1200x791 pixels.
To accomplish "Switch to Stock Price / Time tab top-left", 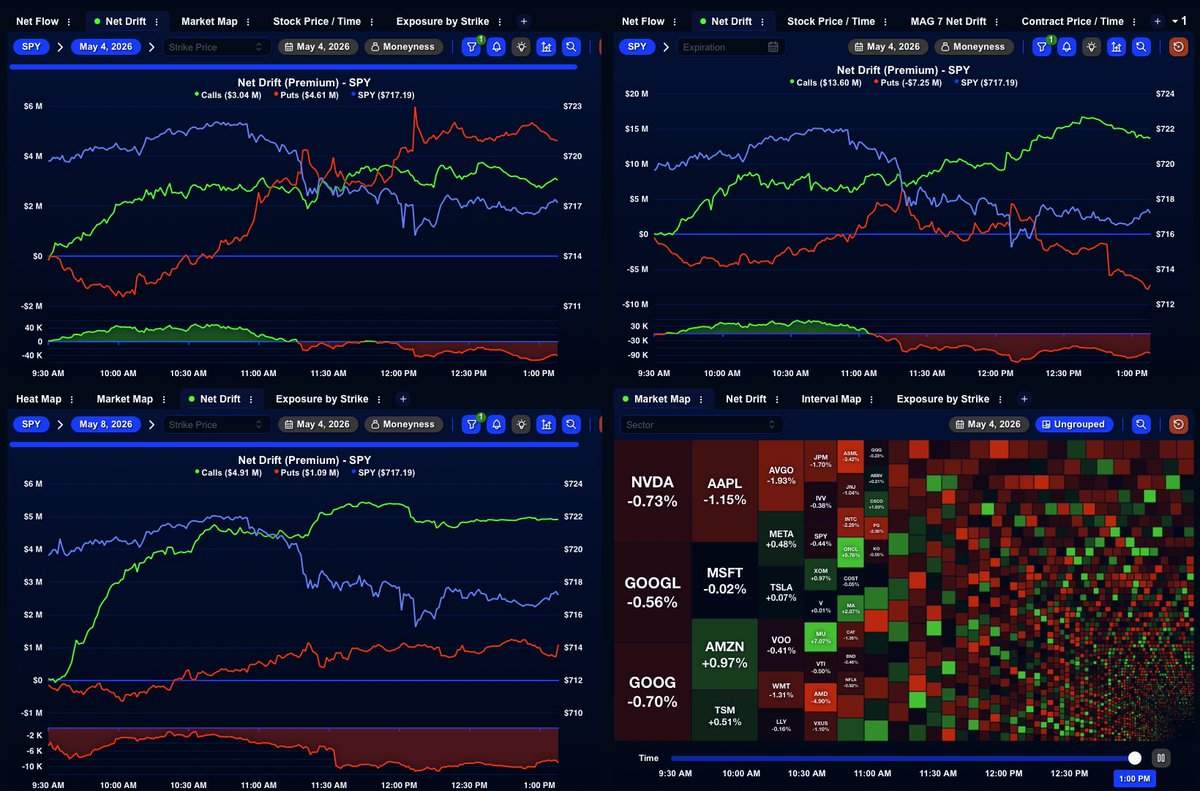I will click(x=315, y=21).
